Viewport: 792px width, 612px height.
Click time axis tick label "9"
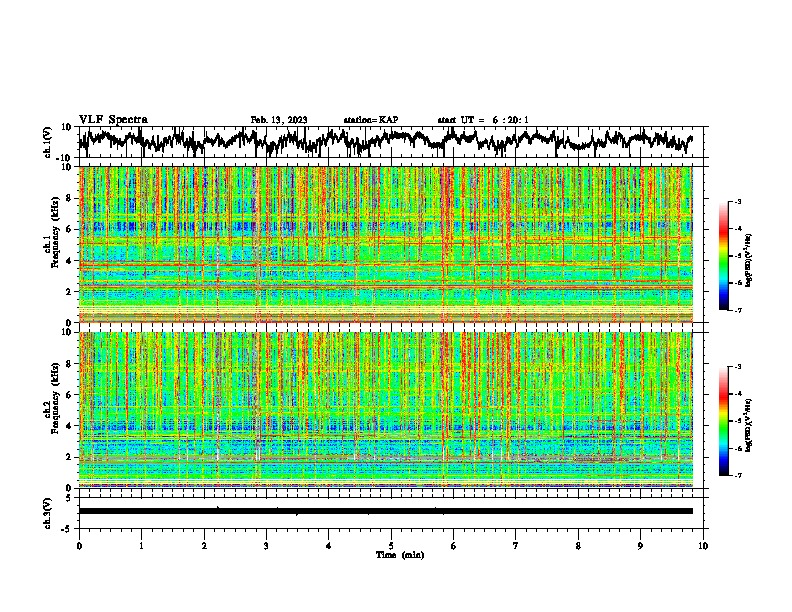pos(640,546)
